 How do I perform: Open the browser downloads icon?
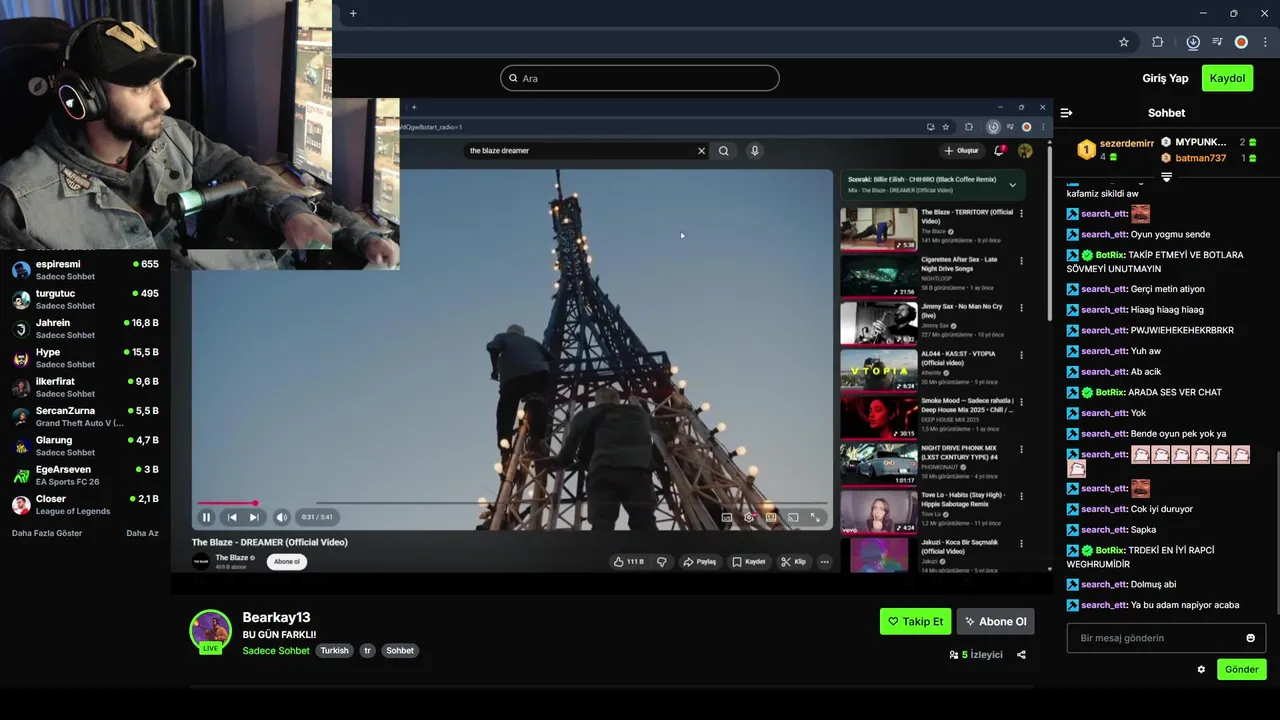click(x=1193, y=42)
